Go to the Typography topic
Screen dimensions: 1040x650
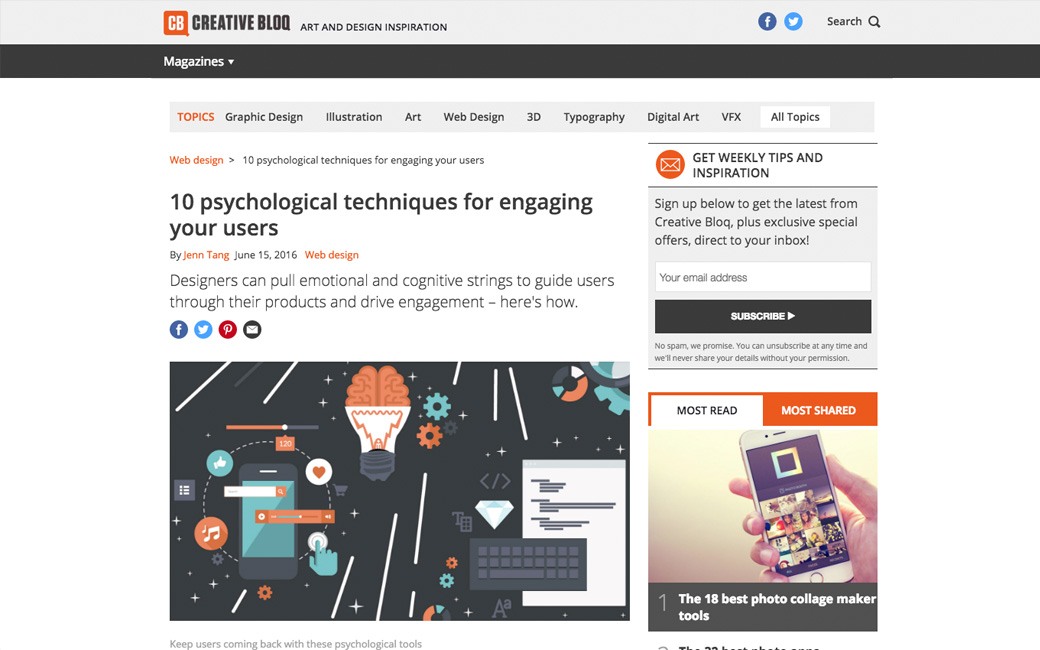pyautogui.click(x=594, y=117)
